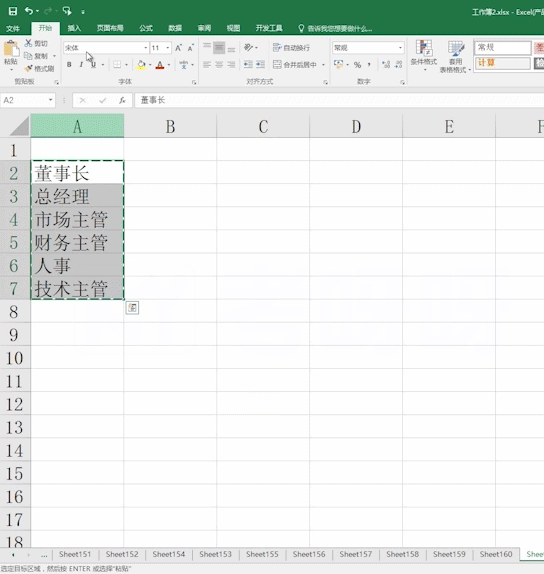Open the Sheet155 worksheet tab
Image resolution: width=544 pixels, height=574 pixels.
point(262,554)
